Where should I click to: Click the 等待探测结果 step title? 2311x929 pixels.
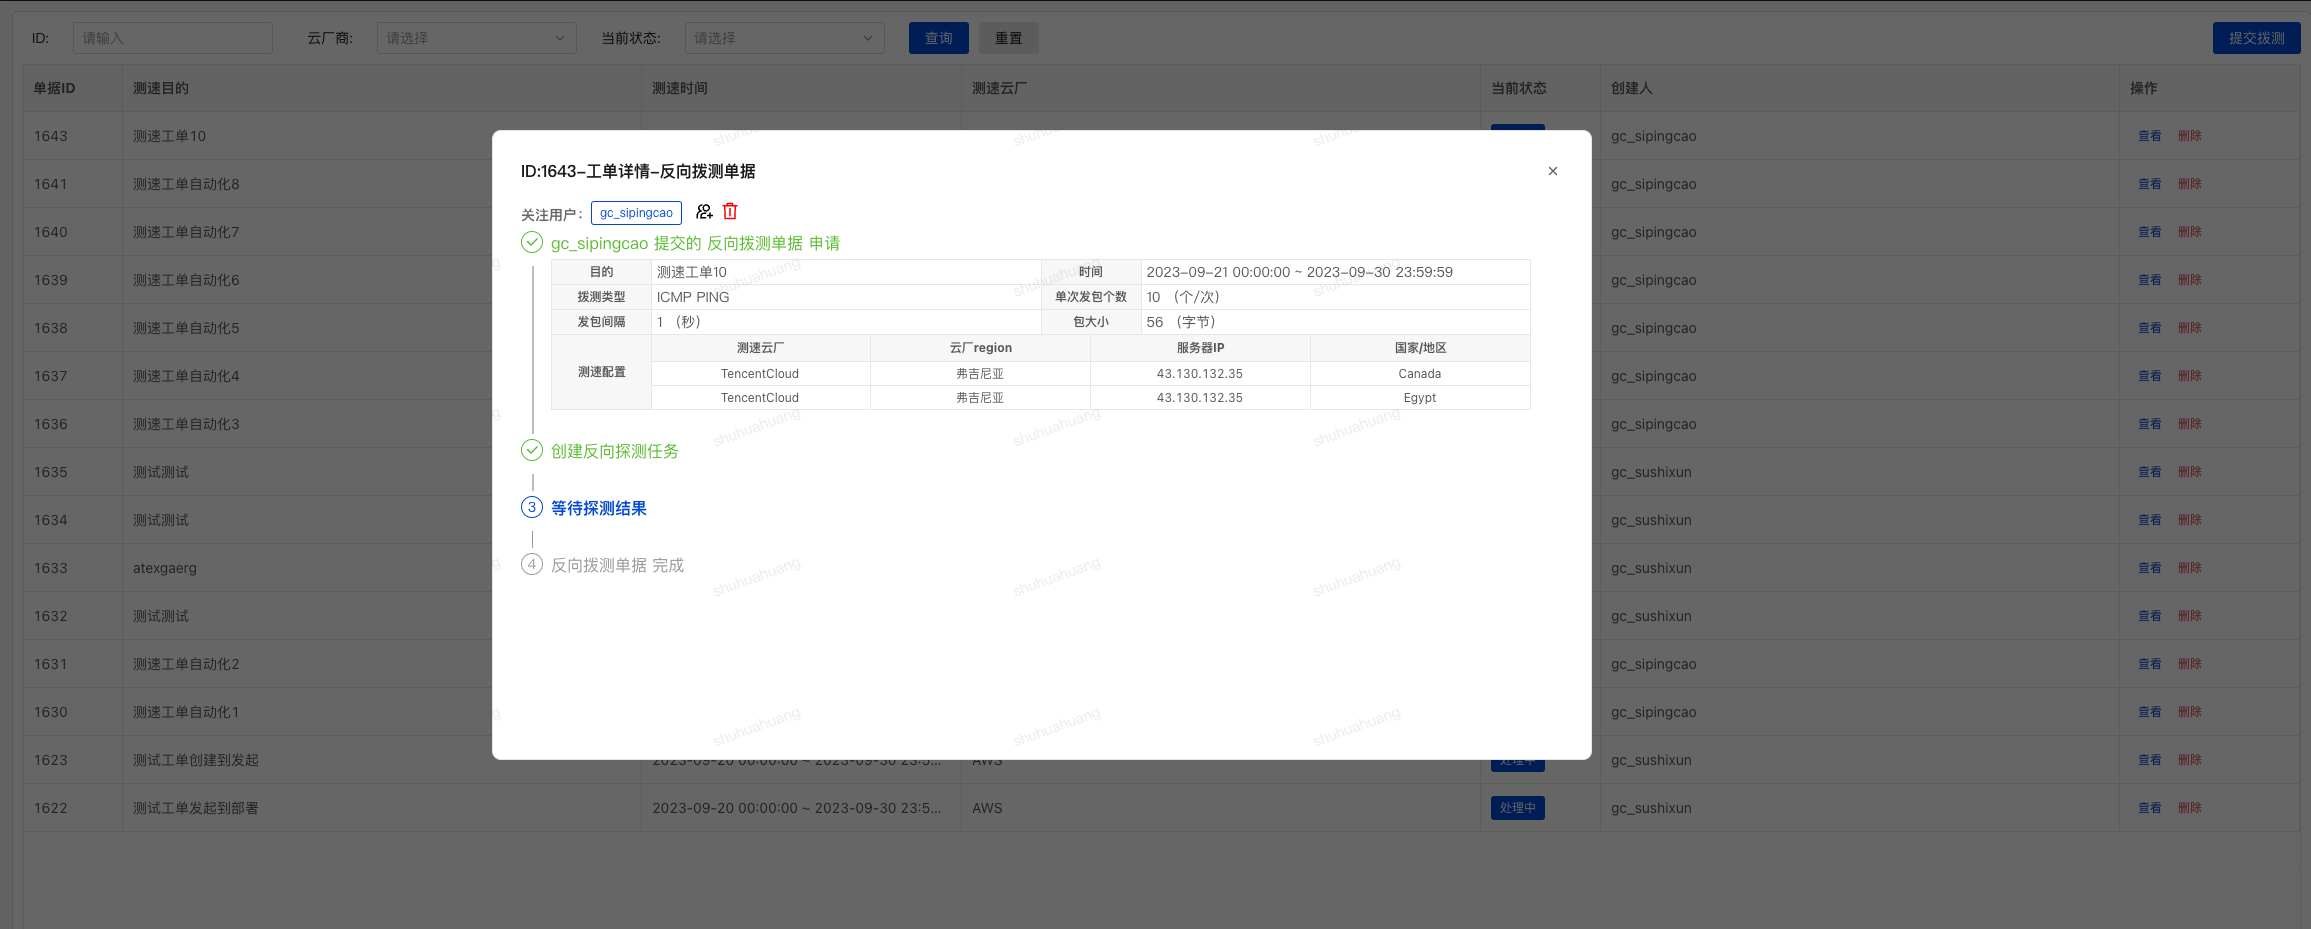coord(598,508)
